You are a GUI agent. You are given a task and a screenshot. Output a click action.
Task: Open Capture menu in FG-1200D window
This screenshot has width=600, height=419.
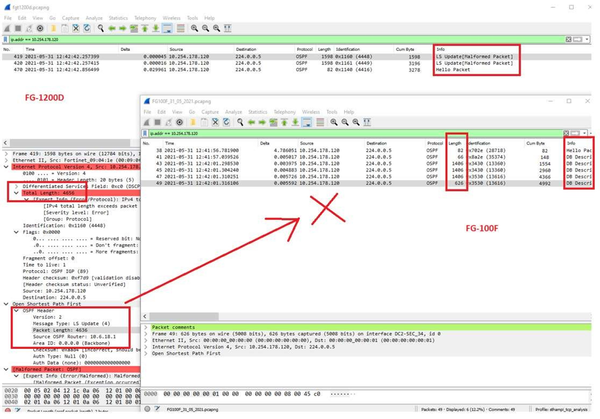[70, 18]
